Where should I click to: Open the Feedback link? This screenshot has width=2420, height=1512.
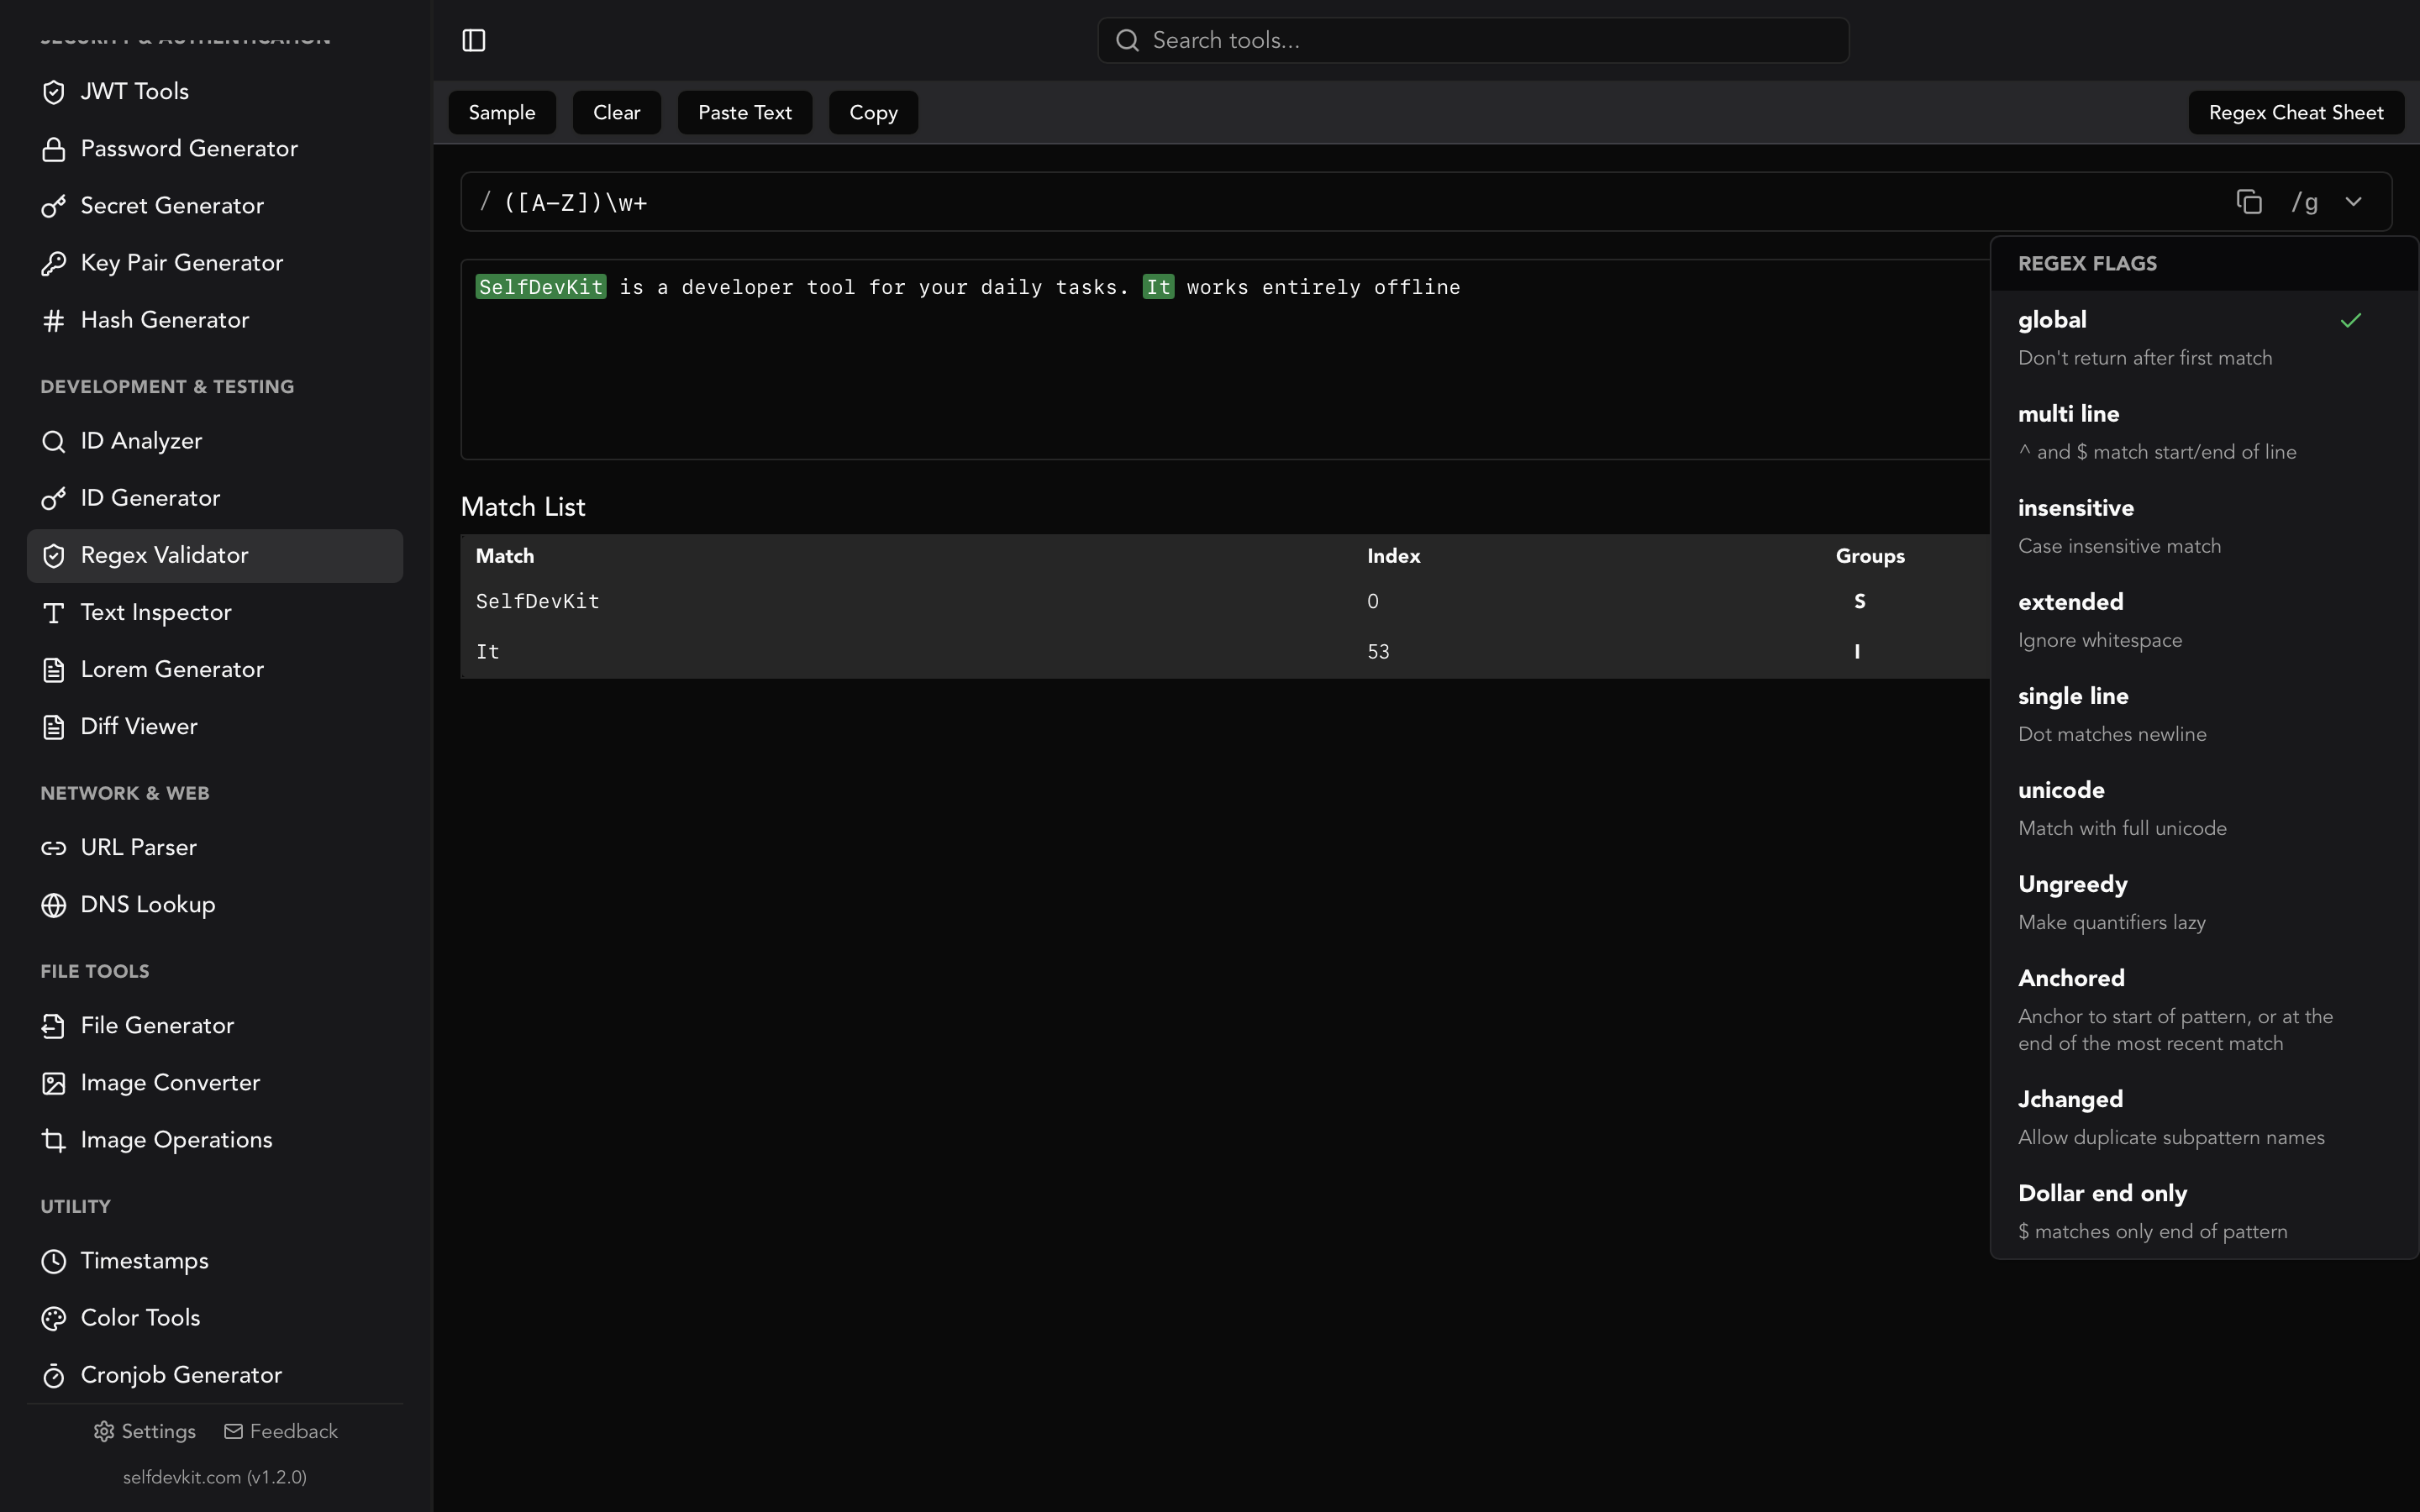pyautogui.click(x=281, y=1431)
